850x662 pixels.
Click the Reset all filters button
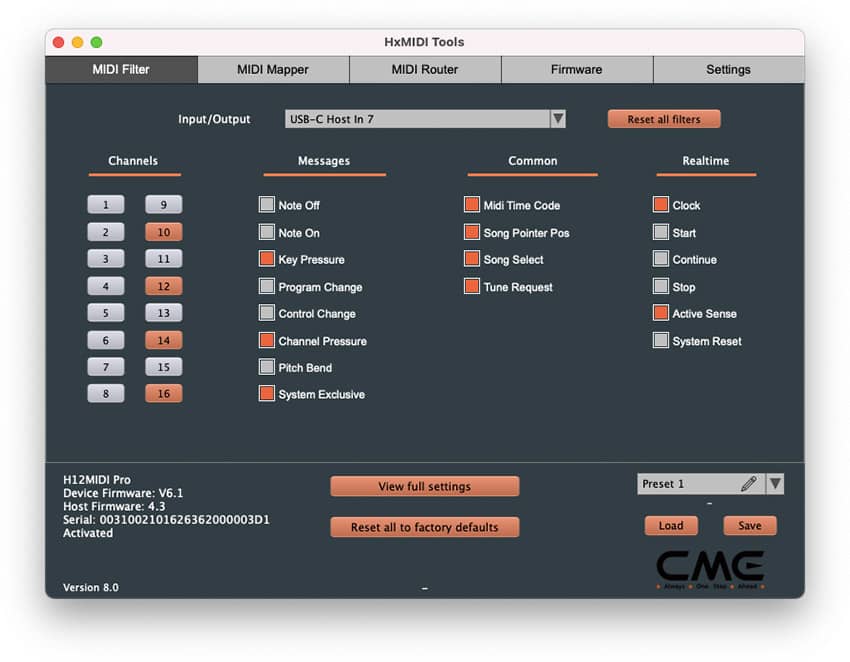[663, 118]
